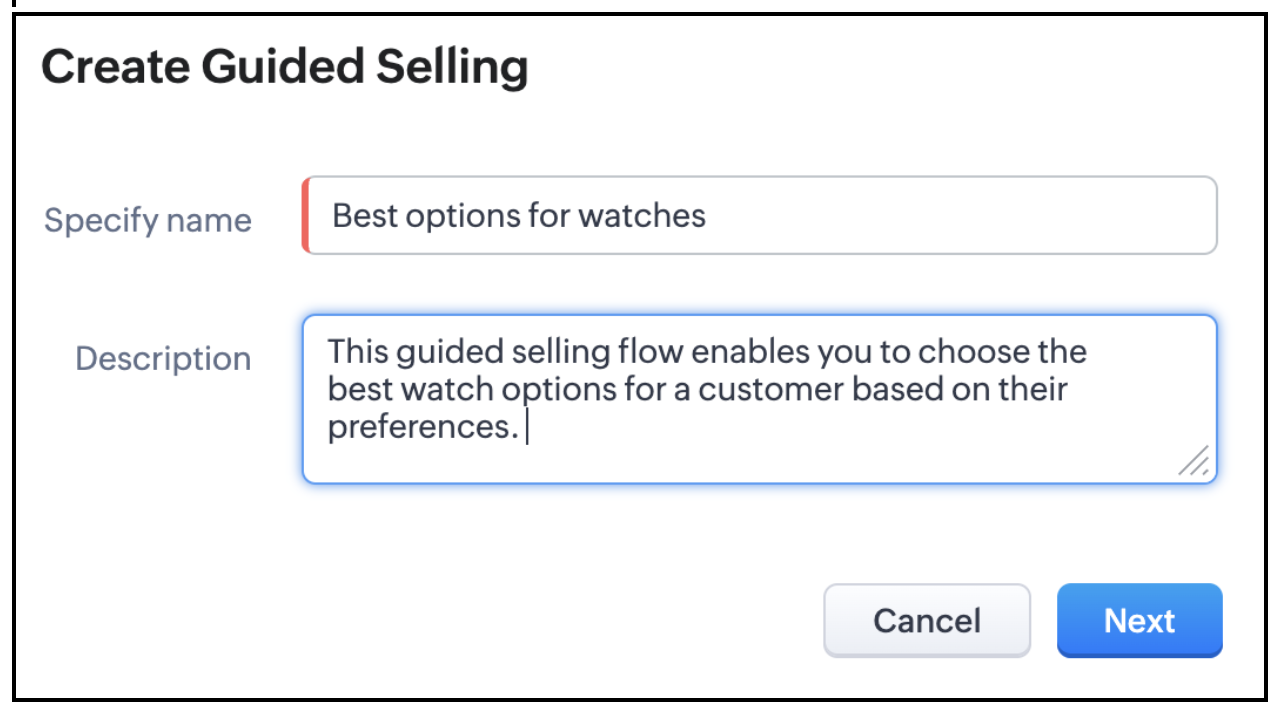Click the "Description" label
The width and height of the screenshot is (1286, 720).
point(163,359)
